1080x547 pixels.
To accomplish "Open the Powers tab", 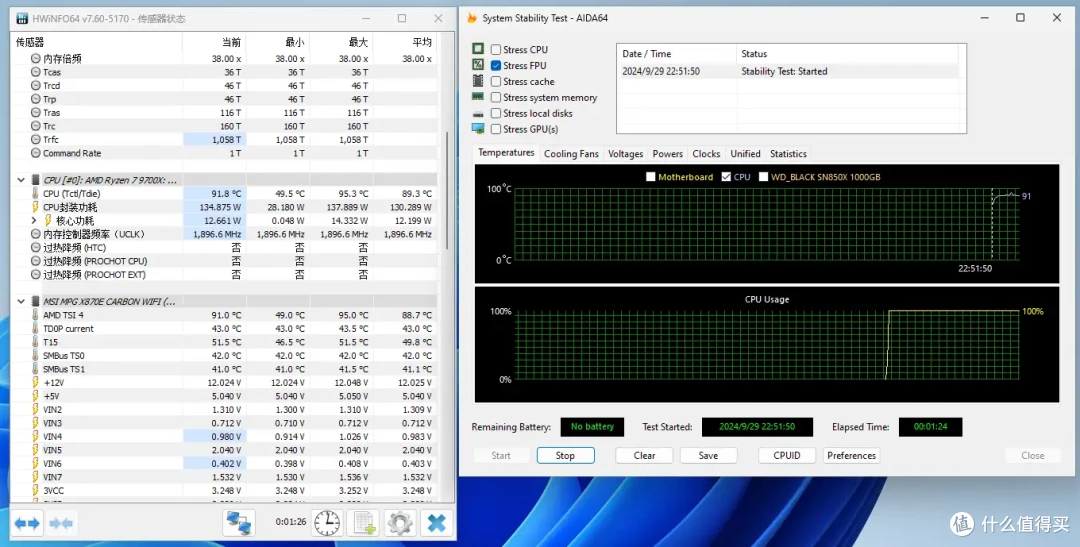I will [667, 154].
